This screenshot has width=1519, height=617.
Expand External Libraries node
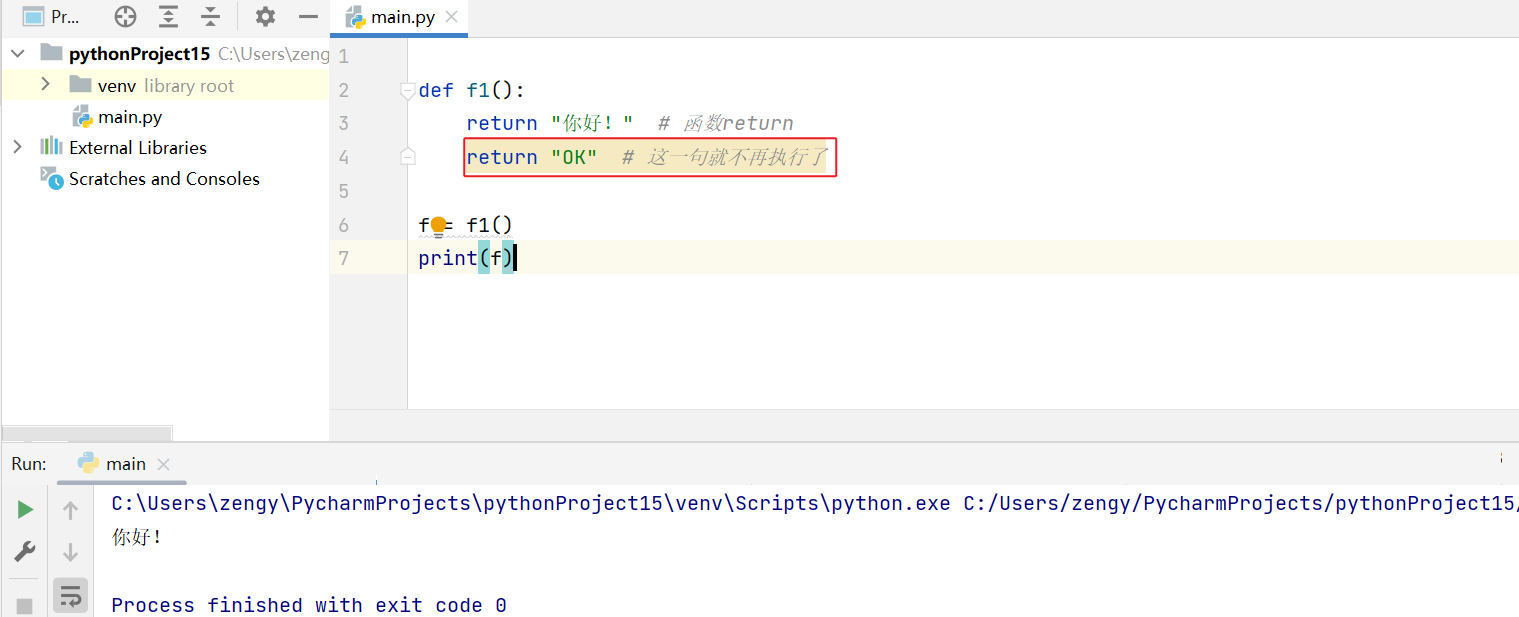click(x=17, y=147)
